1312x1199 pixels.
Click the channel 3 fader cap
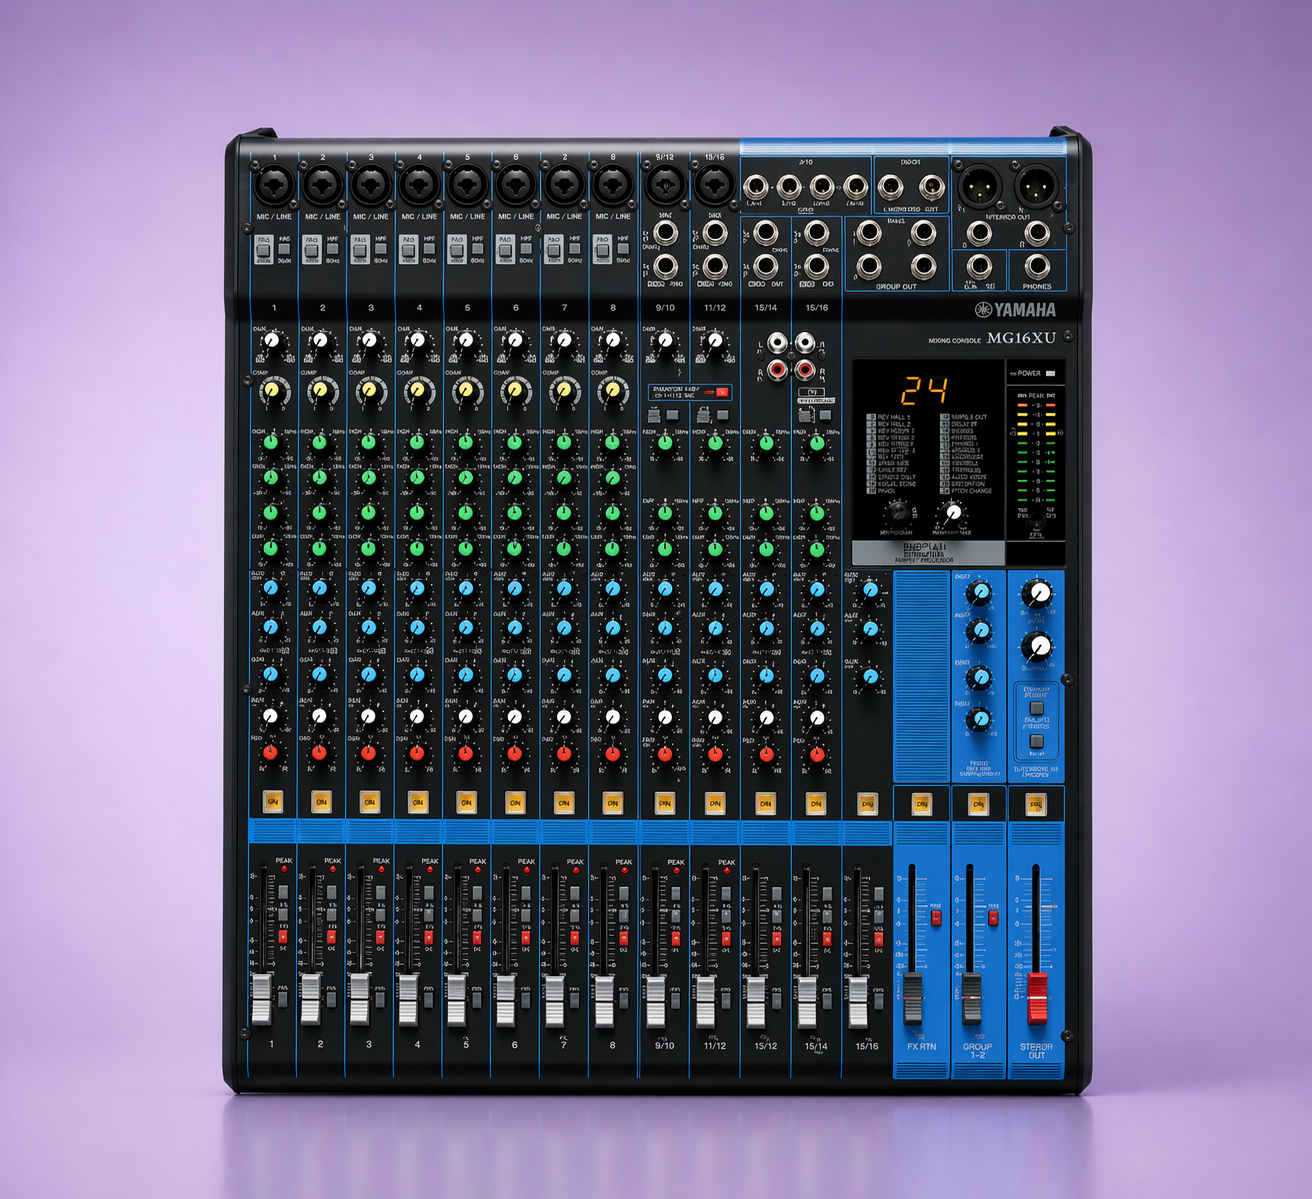pos(359,998)
